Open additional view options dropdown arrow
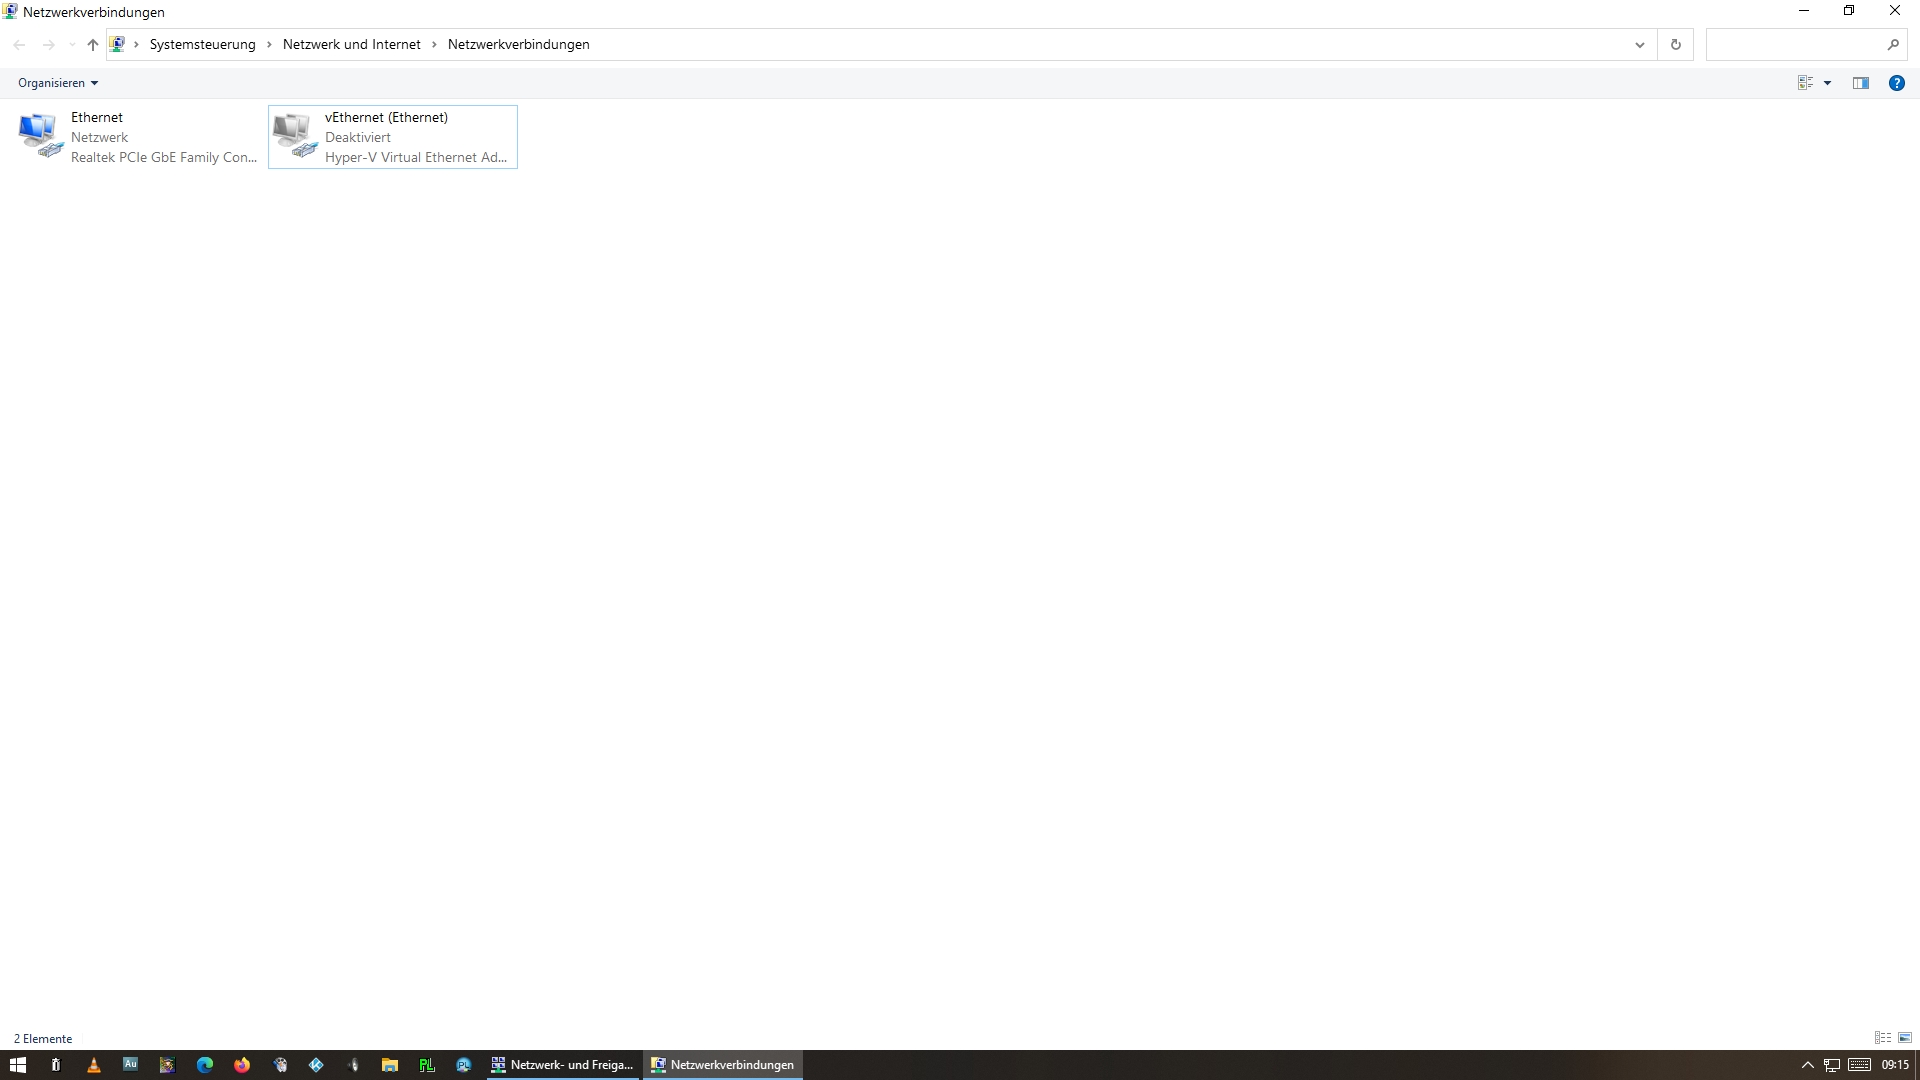This screenshot has width=1920, height=1080. click(1827, 83)
